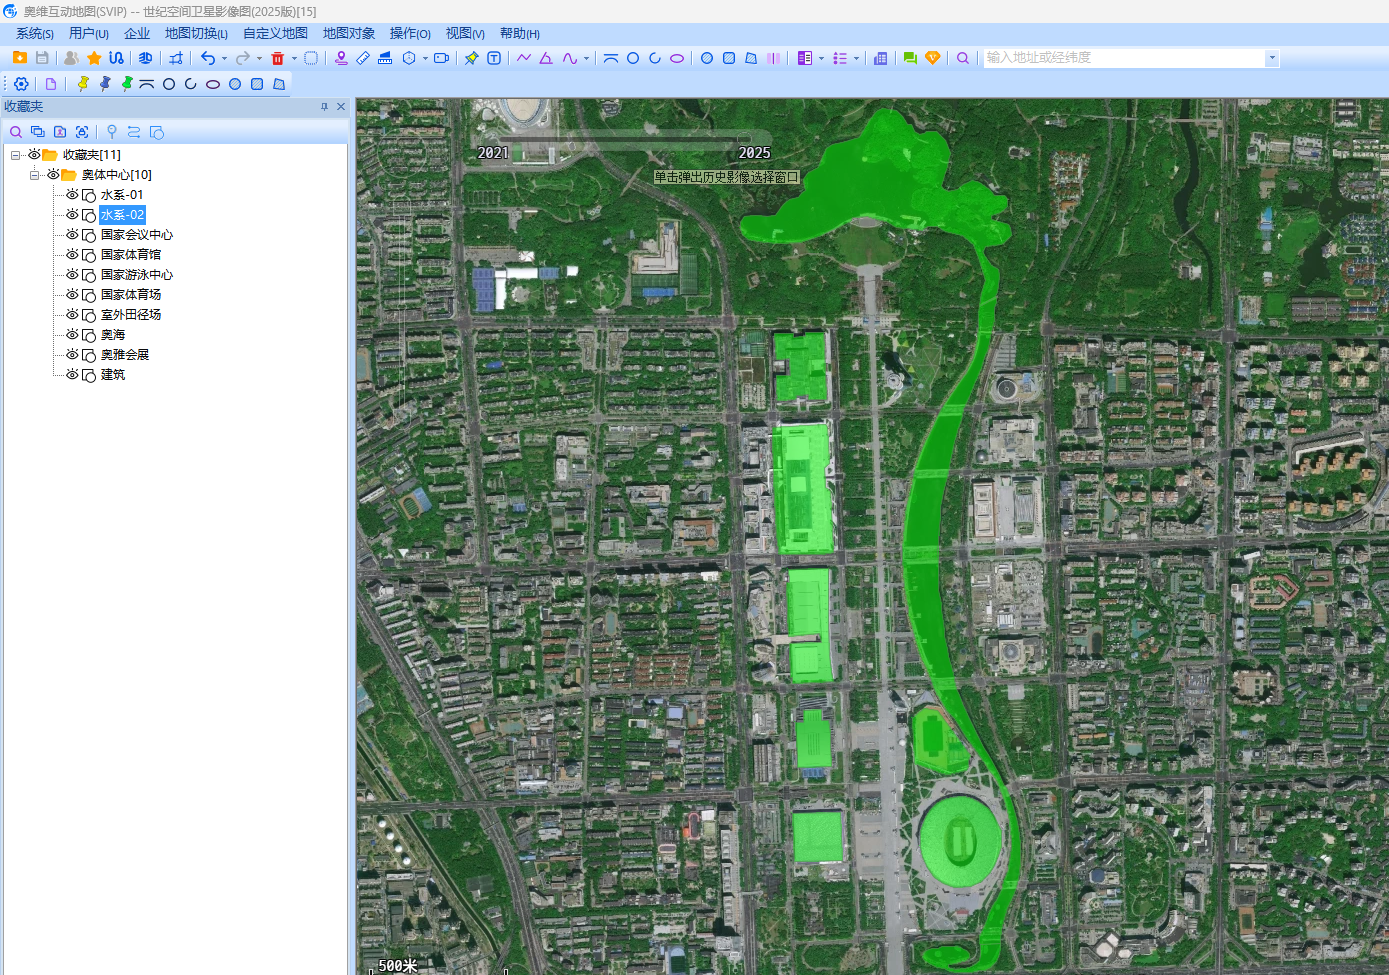Click the 3D globe view icon
Screen dimensions: 1389x975
pos(145,58)
